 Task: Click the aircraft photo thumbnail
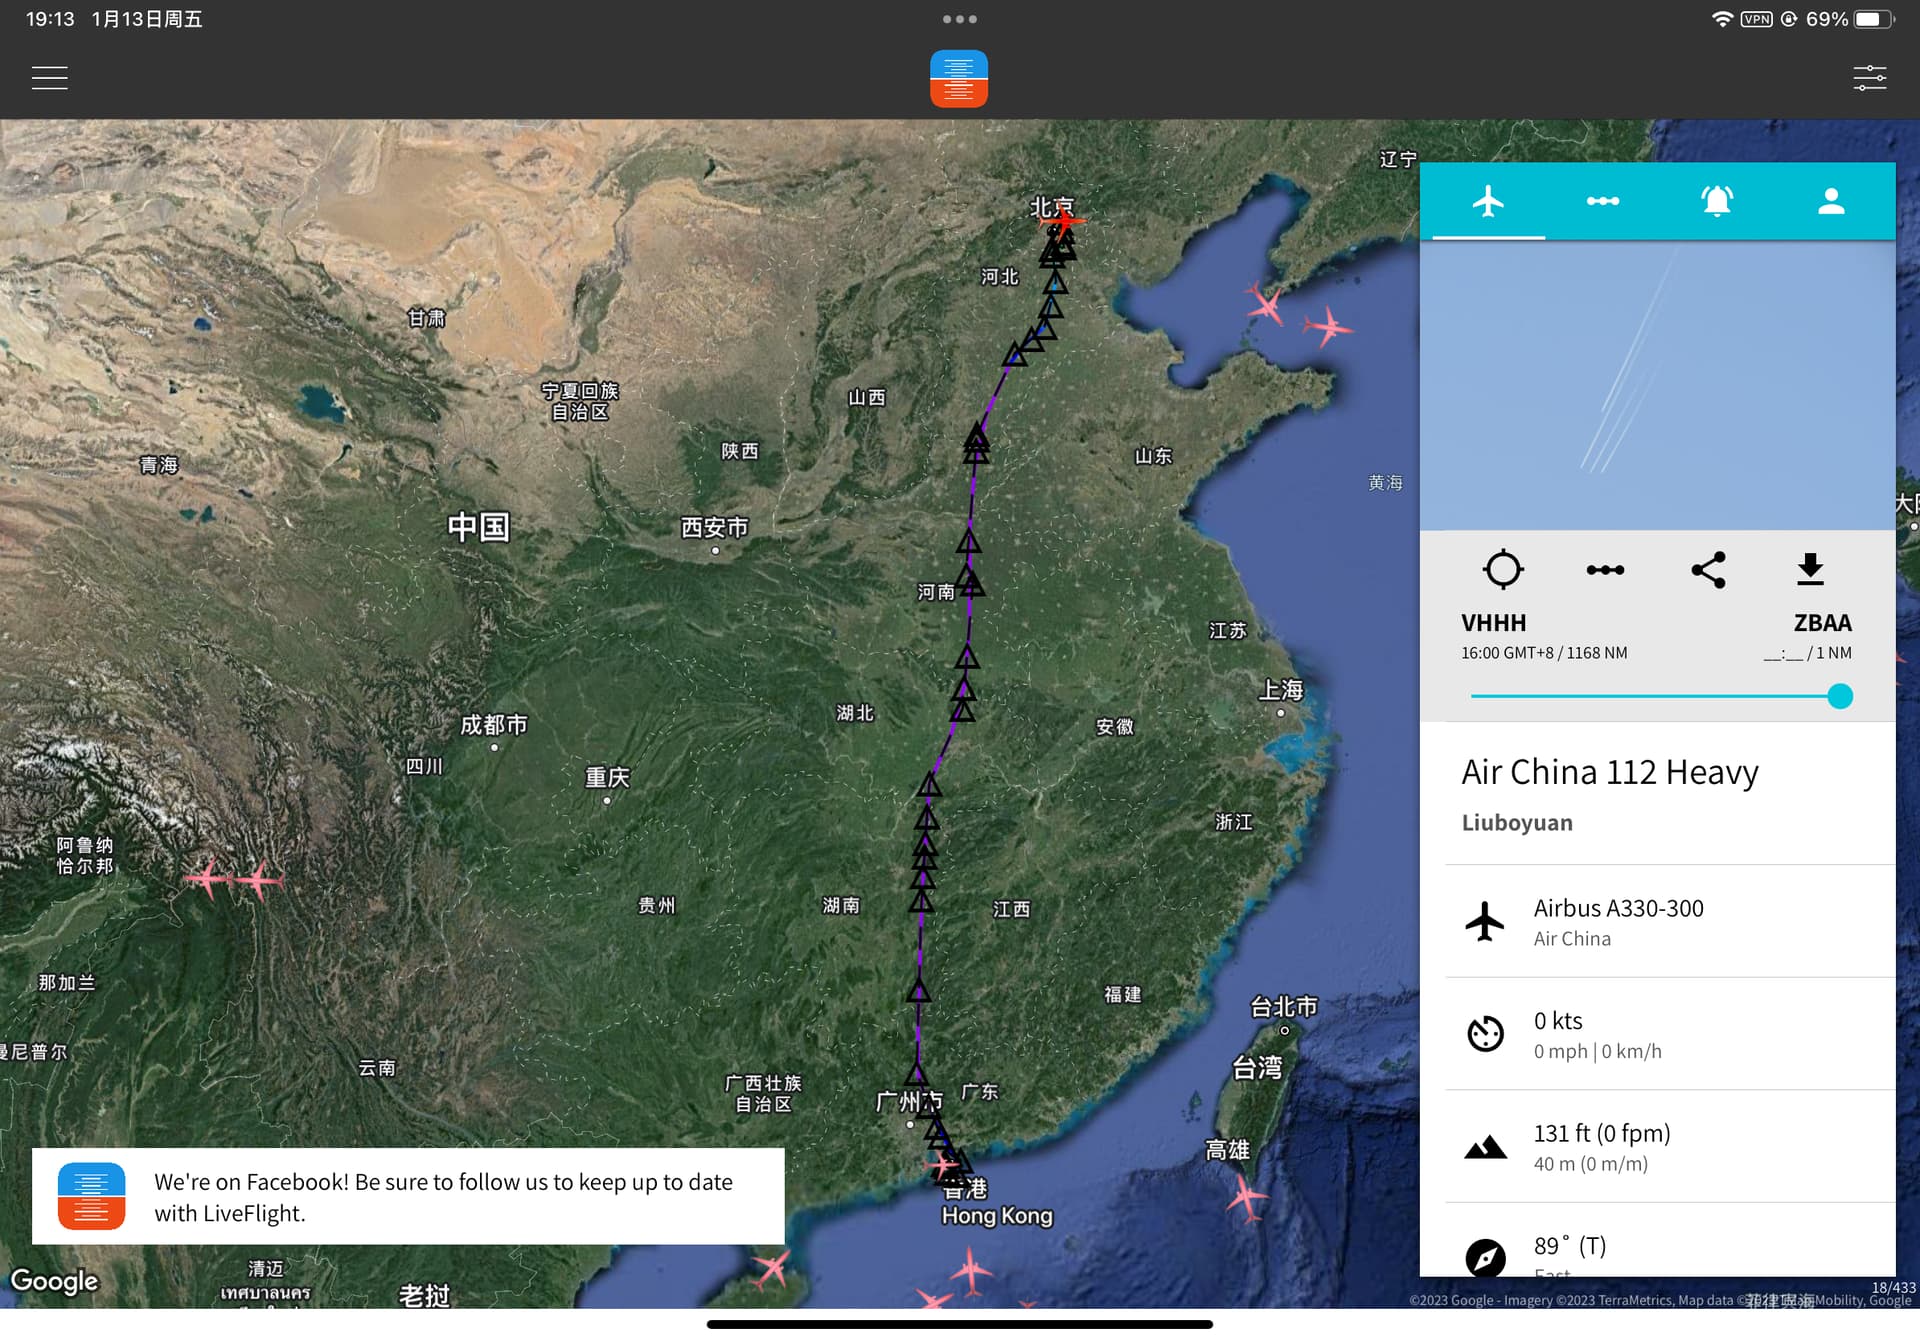click(x=1657, y=385)
